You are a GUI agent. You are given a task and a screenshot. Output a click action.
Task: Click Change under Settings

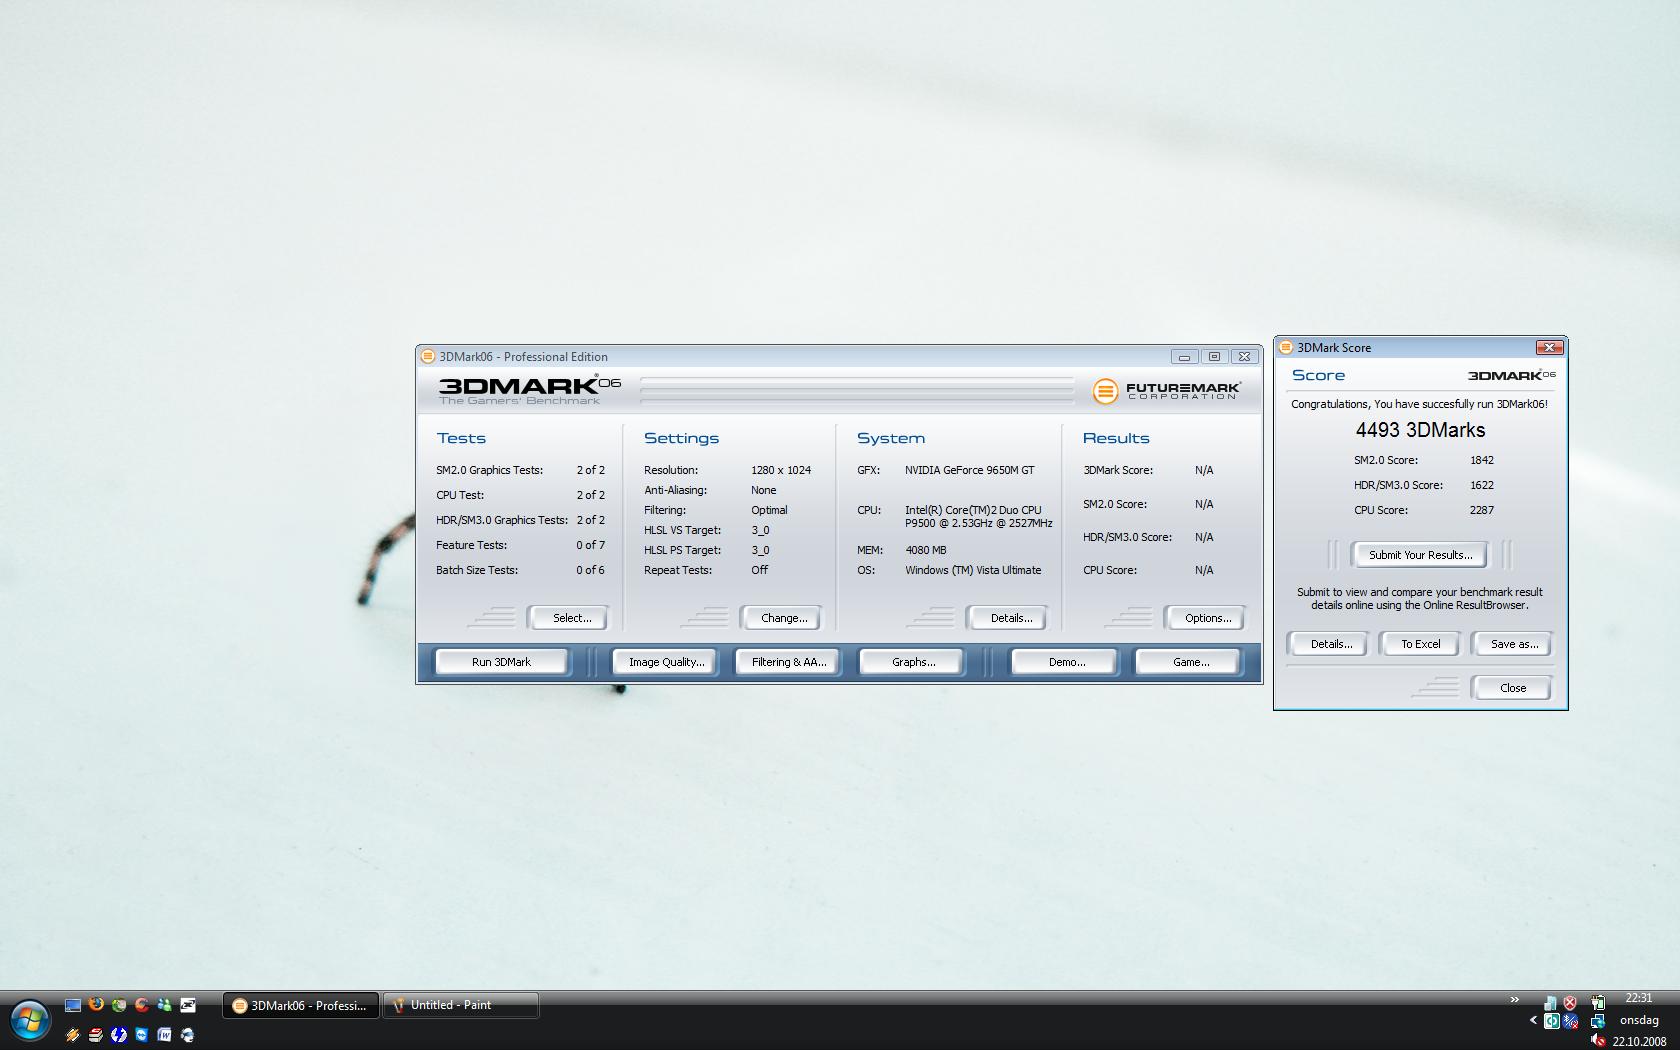(x=783, y=618)
